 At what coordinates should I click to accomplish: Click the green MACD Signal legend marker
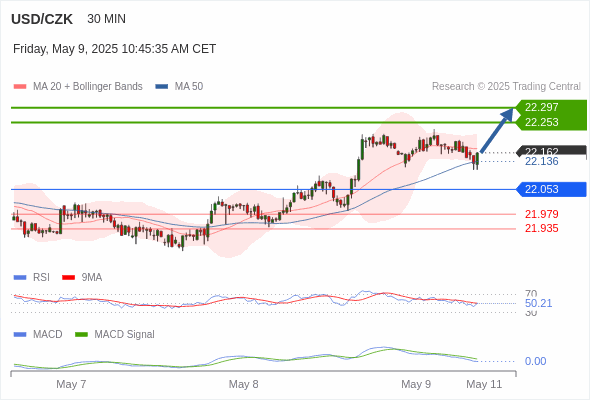pyautogui.click(x=81, y=335)
